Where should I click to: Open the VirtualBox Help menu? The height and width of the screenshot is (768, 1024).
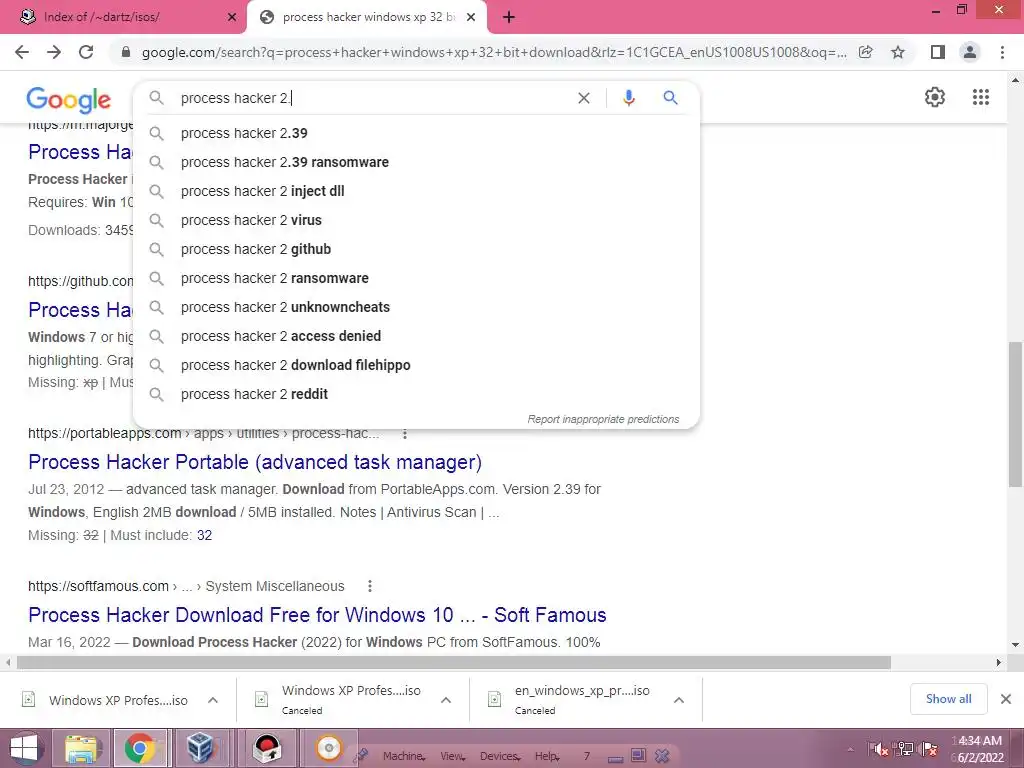click(x=547, y=756)
